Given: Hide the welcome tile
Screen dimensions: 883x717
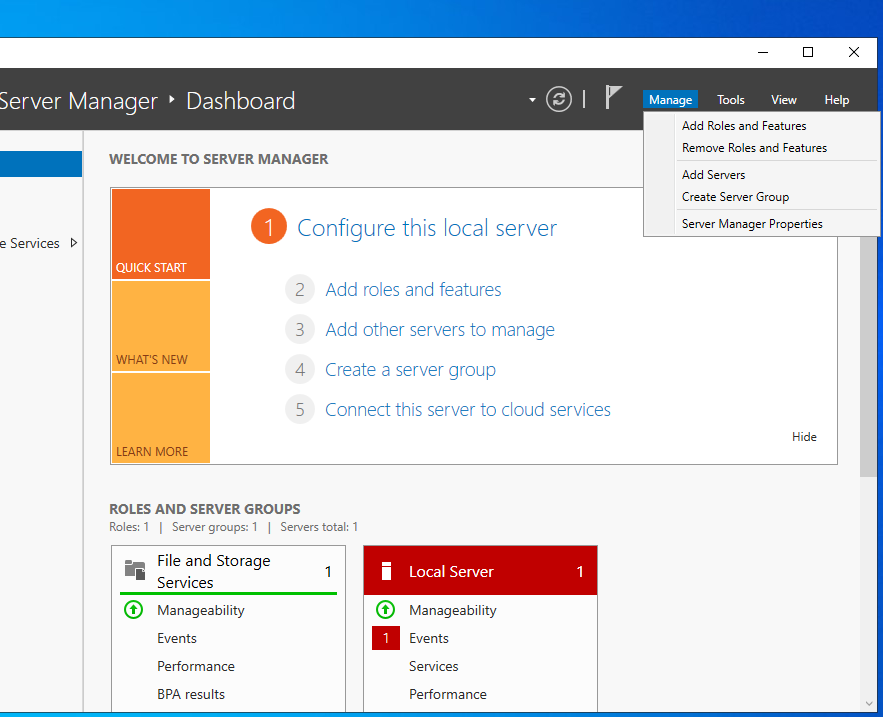Looking at the screenshot, I should 804,437.
